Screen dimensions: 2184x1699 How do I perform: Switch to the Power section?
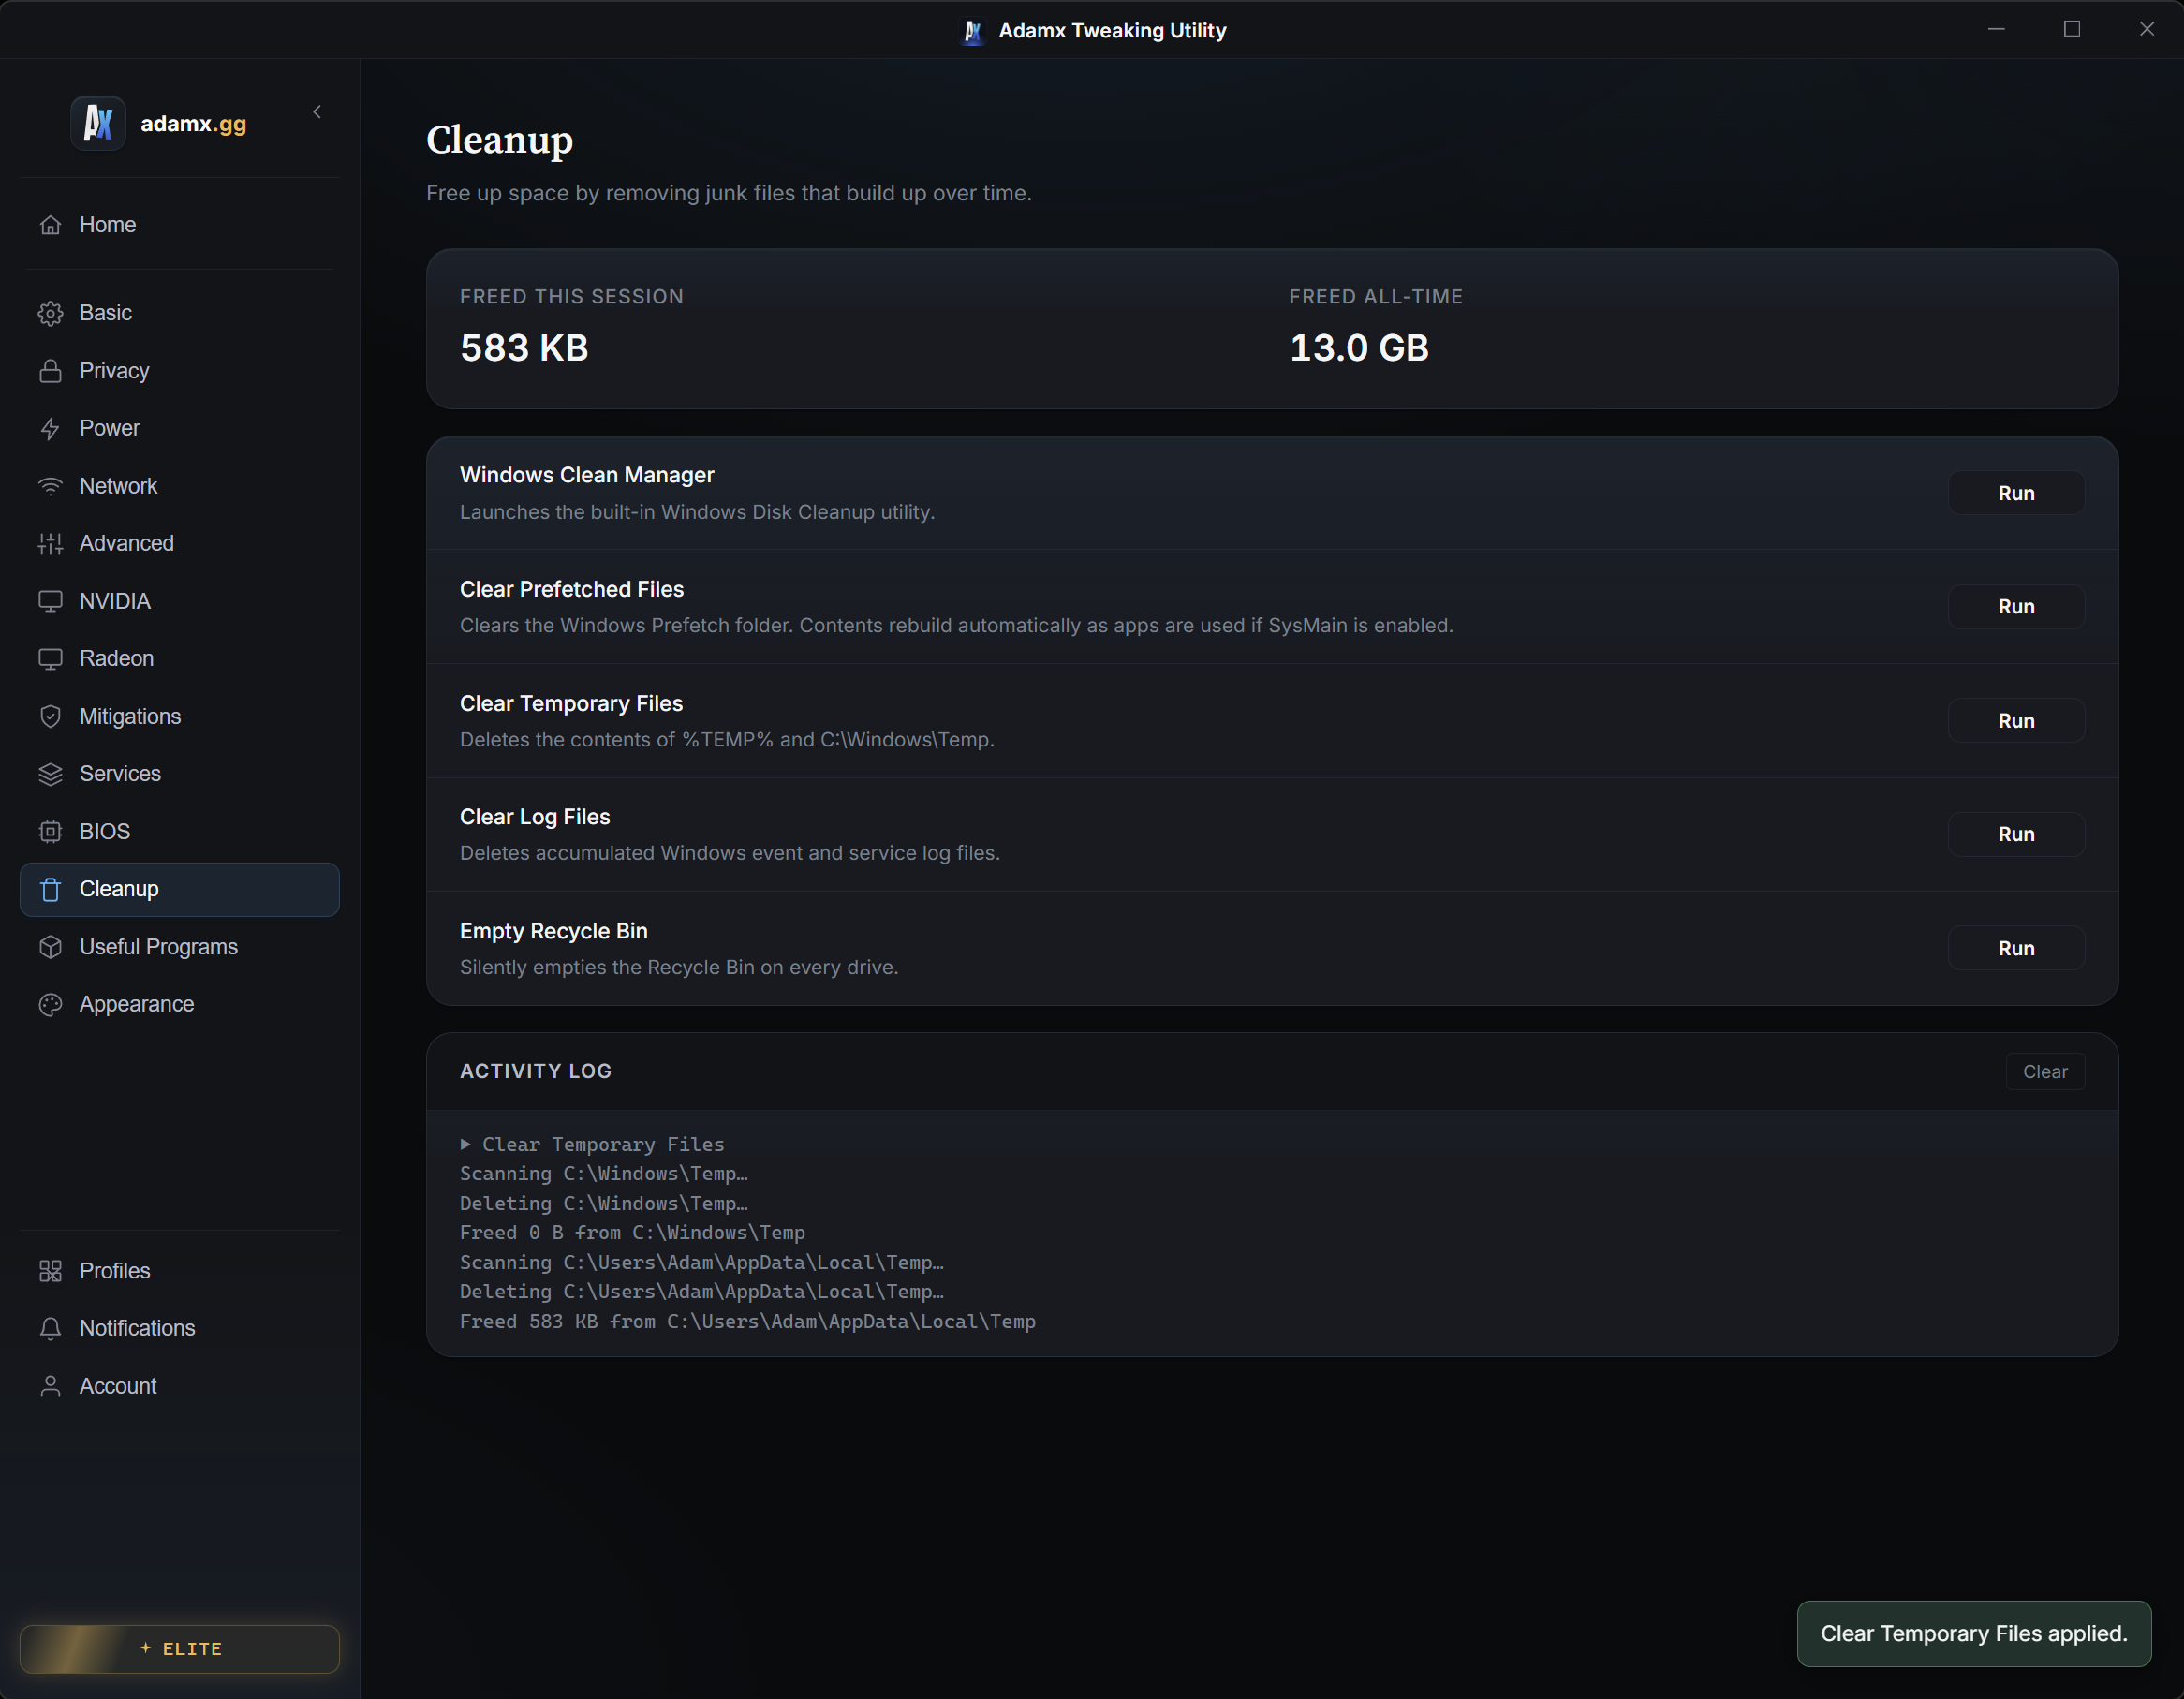click(180, 428)
